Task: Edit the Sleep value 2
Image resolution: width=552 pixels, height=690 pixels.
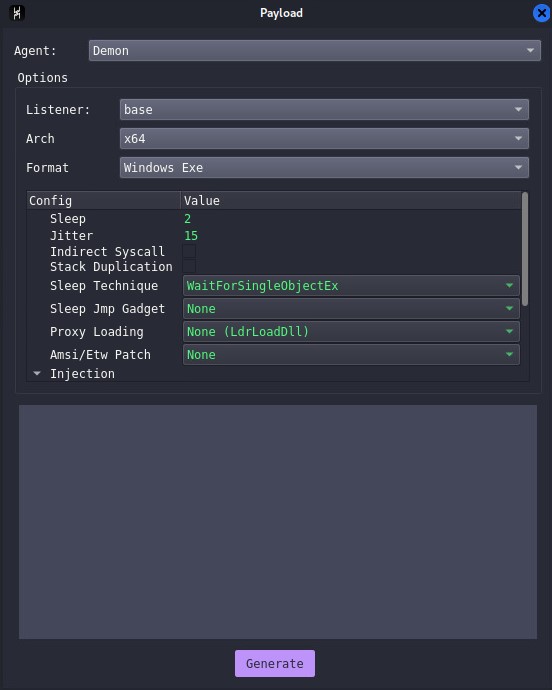Action: [x=188, y=219]
